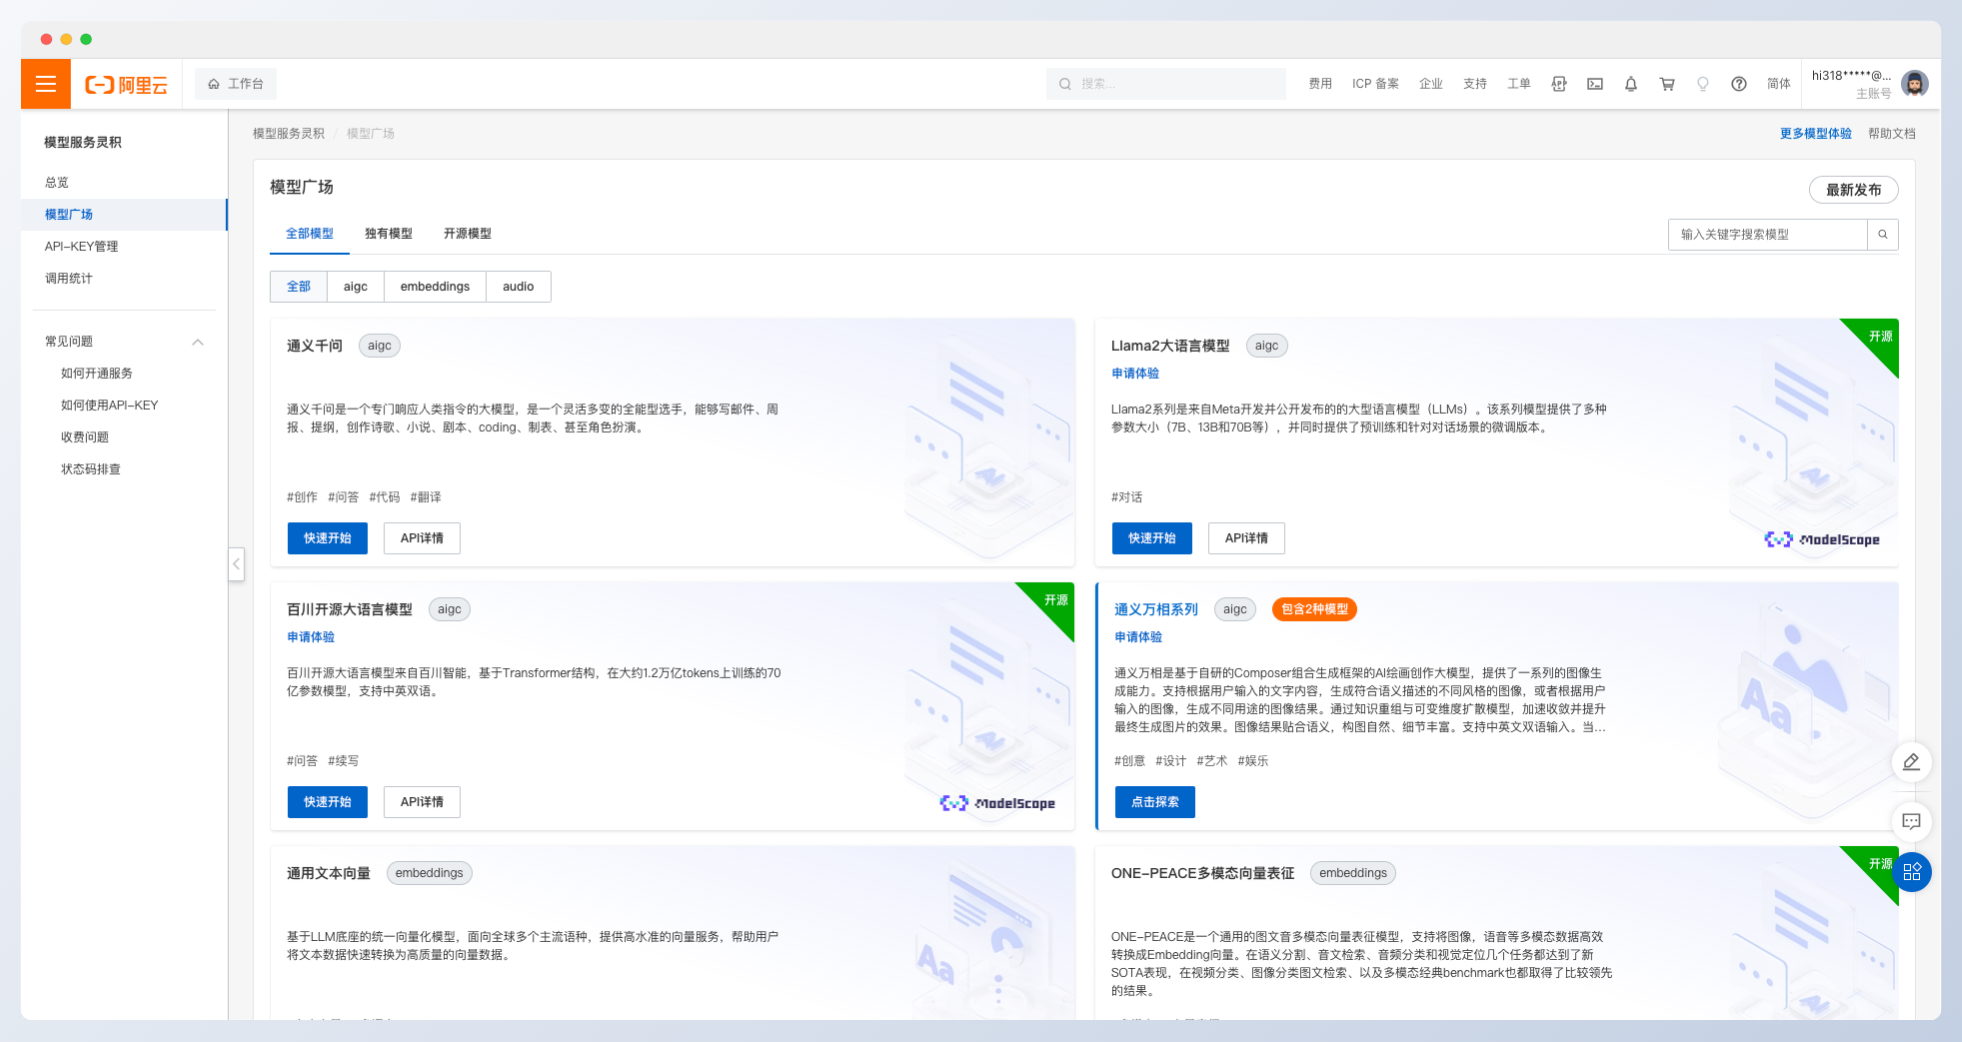This screenshot has width=1962, height=1042.
Task: Click the workbench home icon
Action: coord(214,84)
